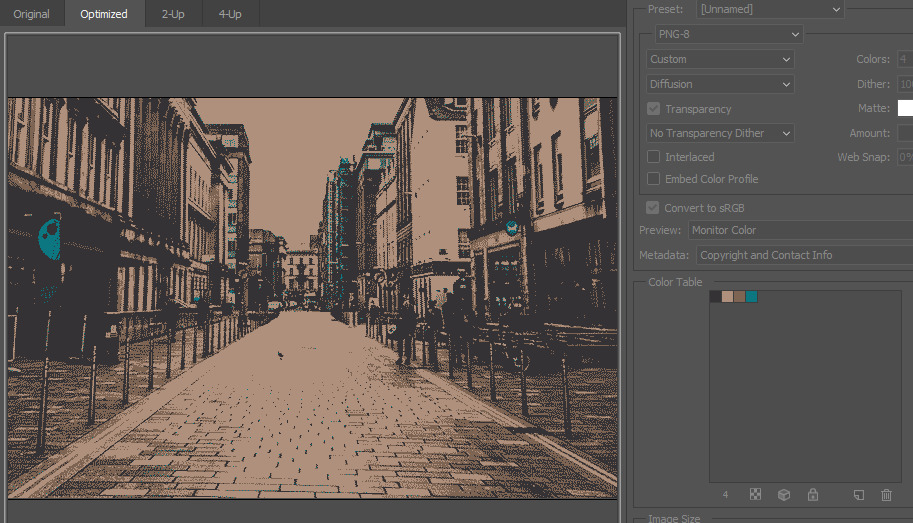Click the Amount value field
The height and width of the screenshot is (523, 913).
click(905, 133)
